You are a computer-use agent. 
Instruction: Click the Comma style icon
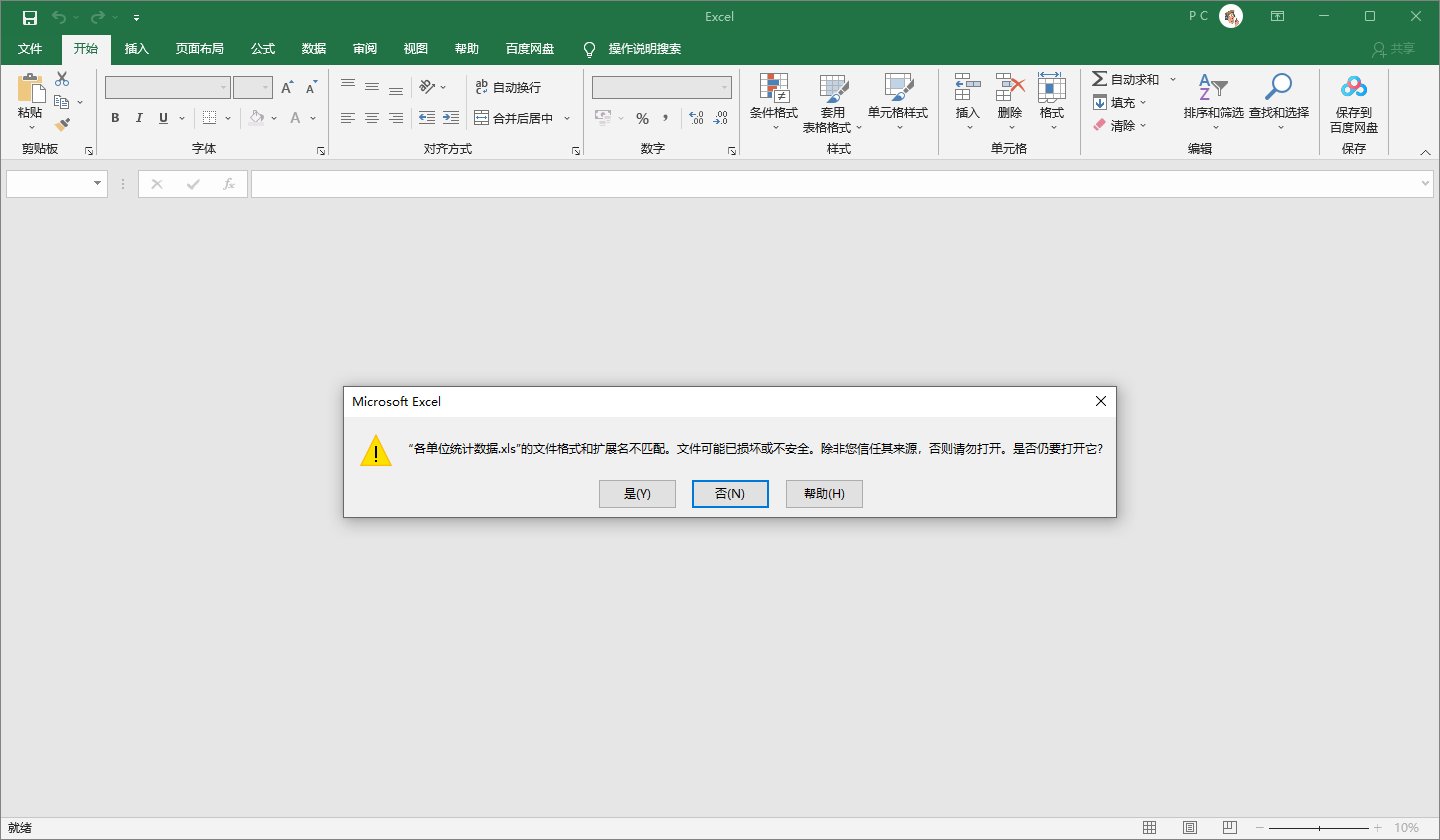[665, 118]
